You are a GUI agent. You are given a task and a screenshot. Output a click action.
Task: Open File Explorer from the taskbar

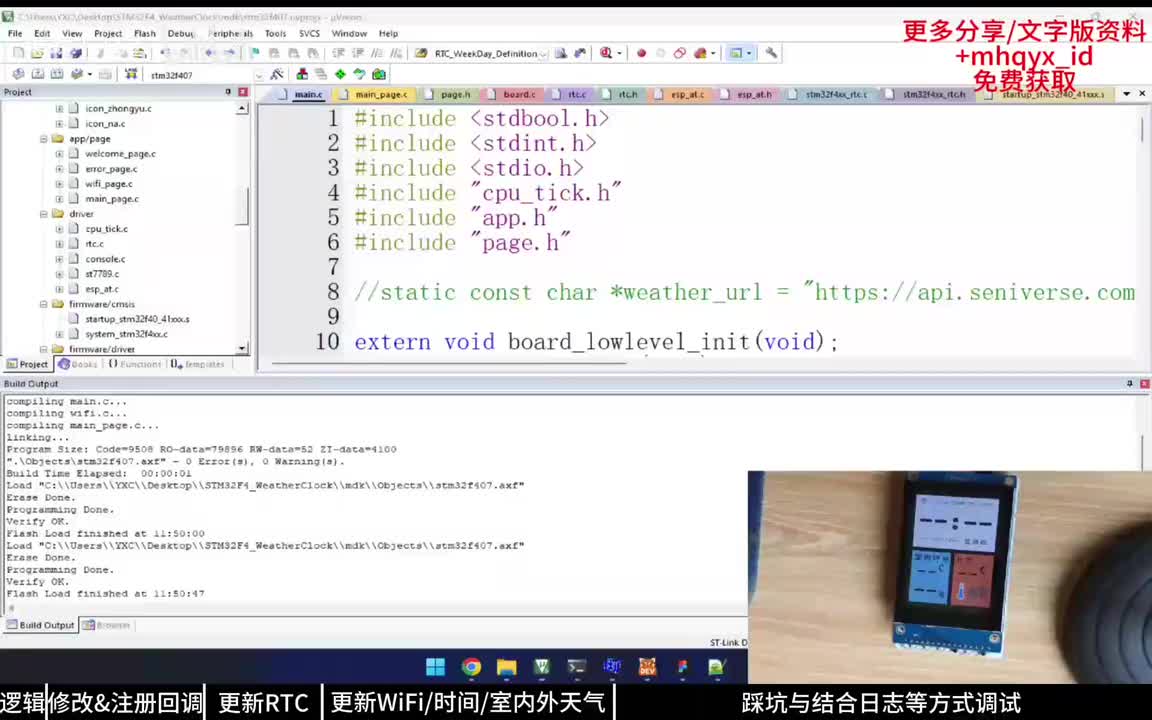(x=506, y=666)
